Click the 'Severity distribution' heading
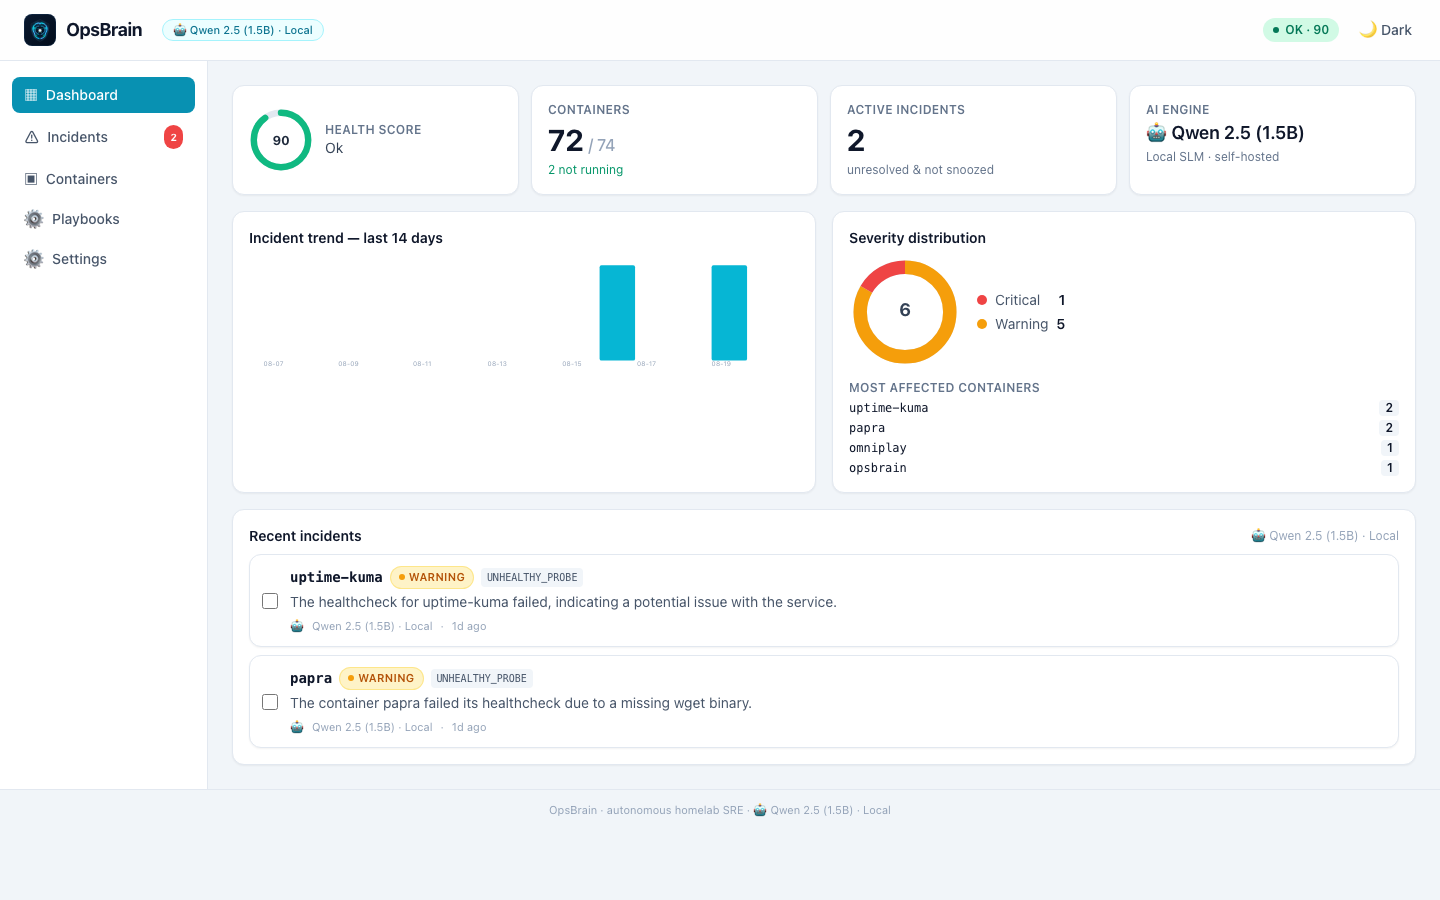 click(917, 238)
